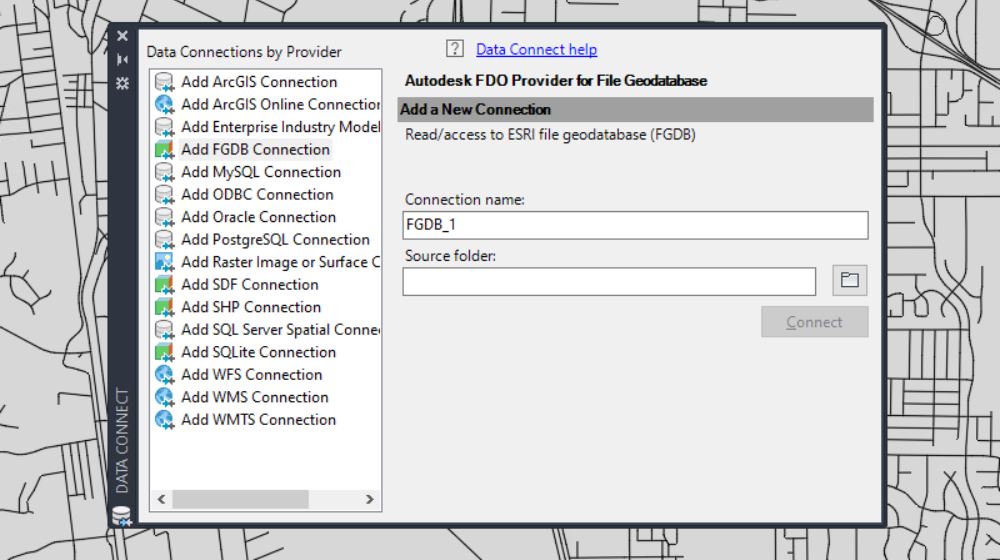The image size is (1001, 560).
Task: Click the SHP Connection icon
Action: (165, 307)
